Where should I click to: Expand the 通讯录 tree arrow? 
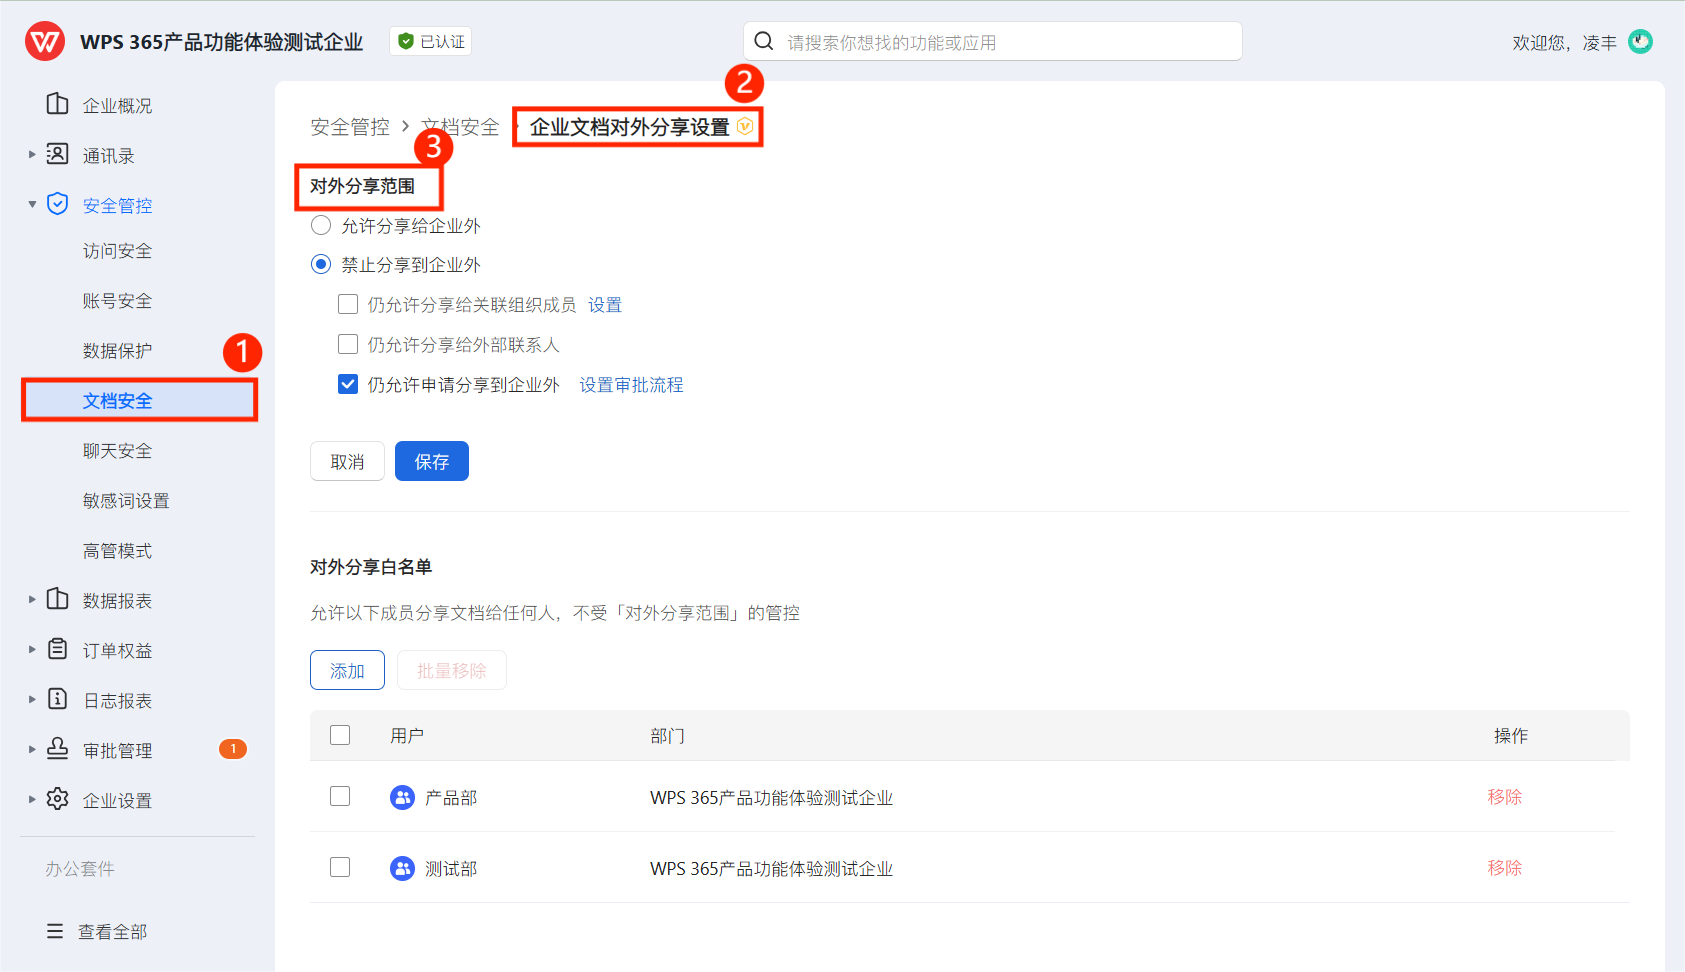click(32, 154)
